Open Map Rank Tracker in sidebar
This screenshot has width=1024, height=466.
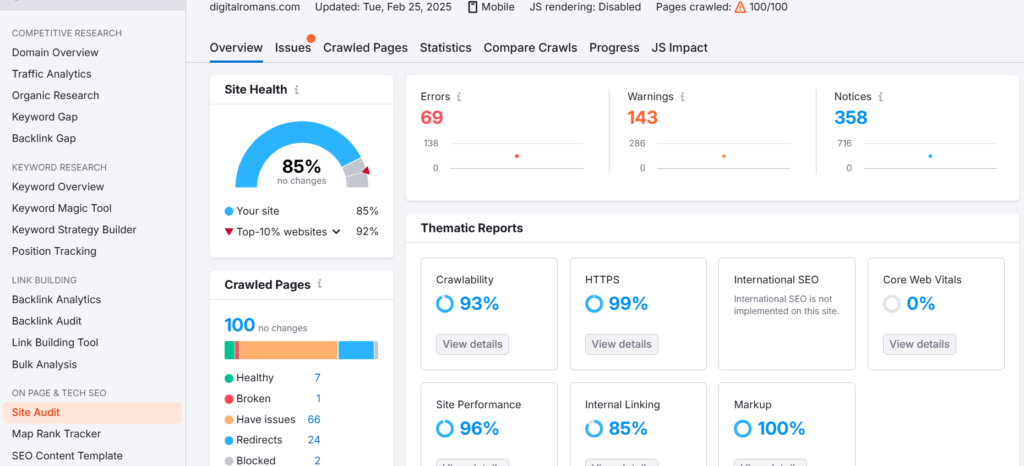pyautogui.click(x=56, y=434)
